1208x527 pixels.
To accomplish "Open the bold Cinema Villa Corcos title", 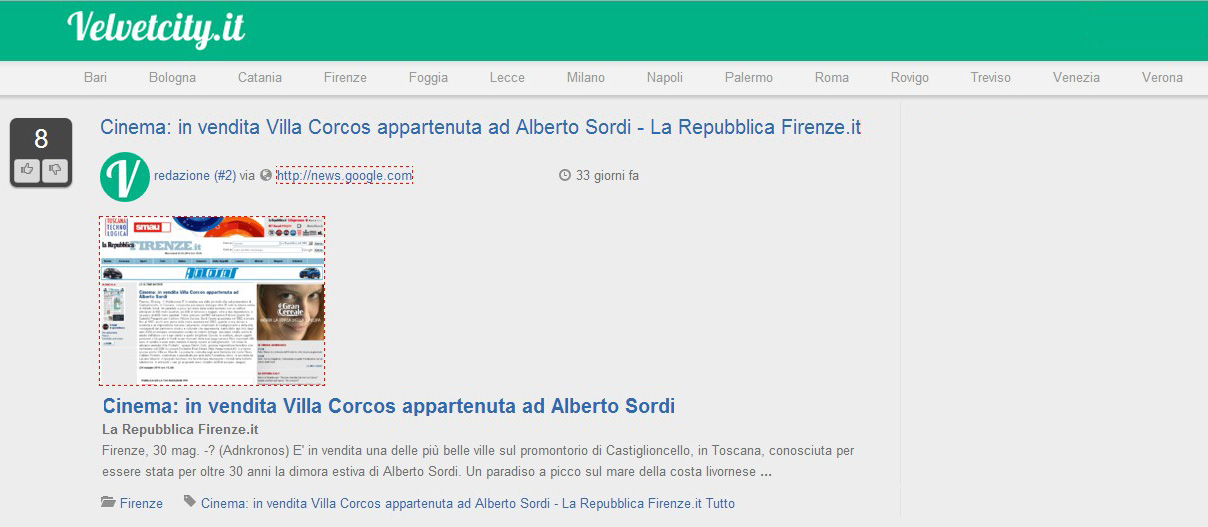I will (389, 406).
